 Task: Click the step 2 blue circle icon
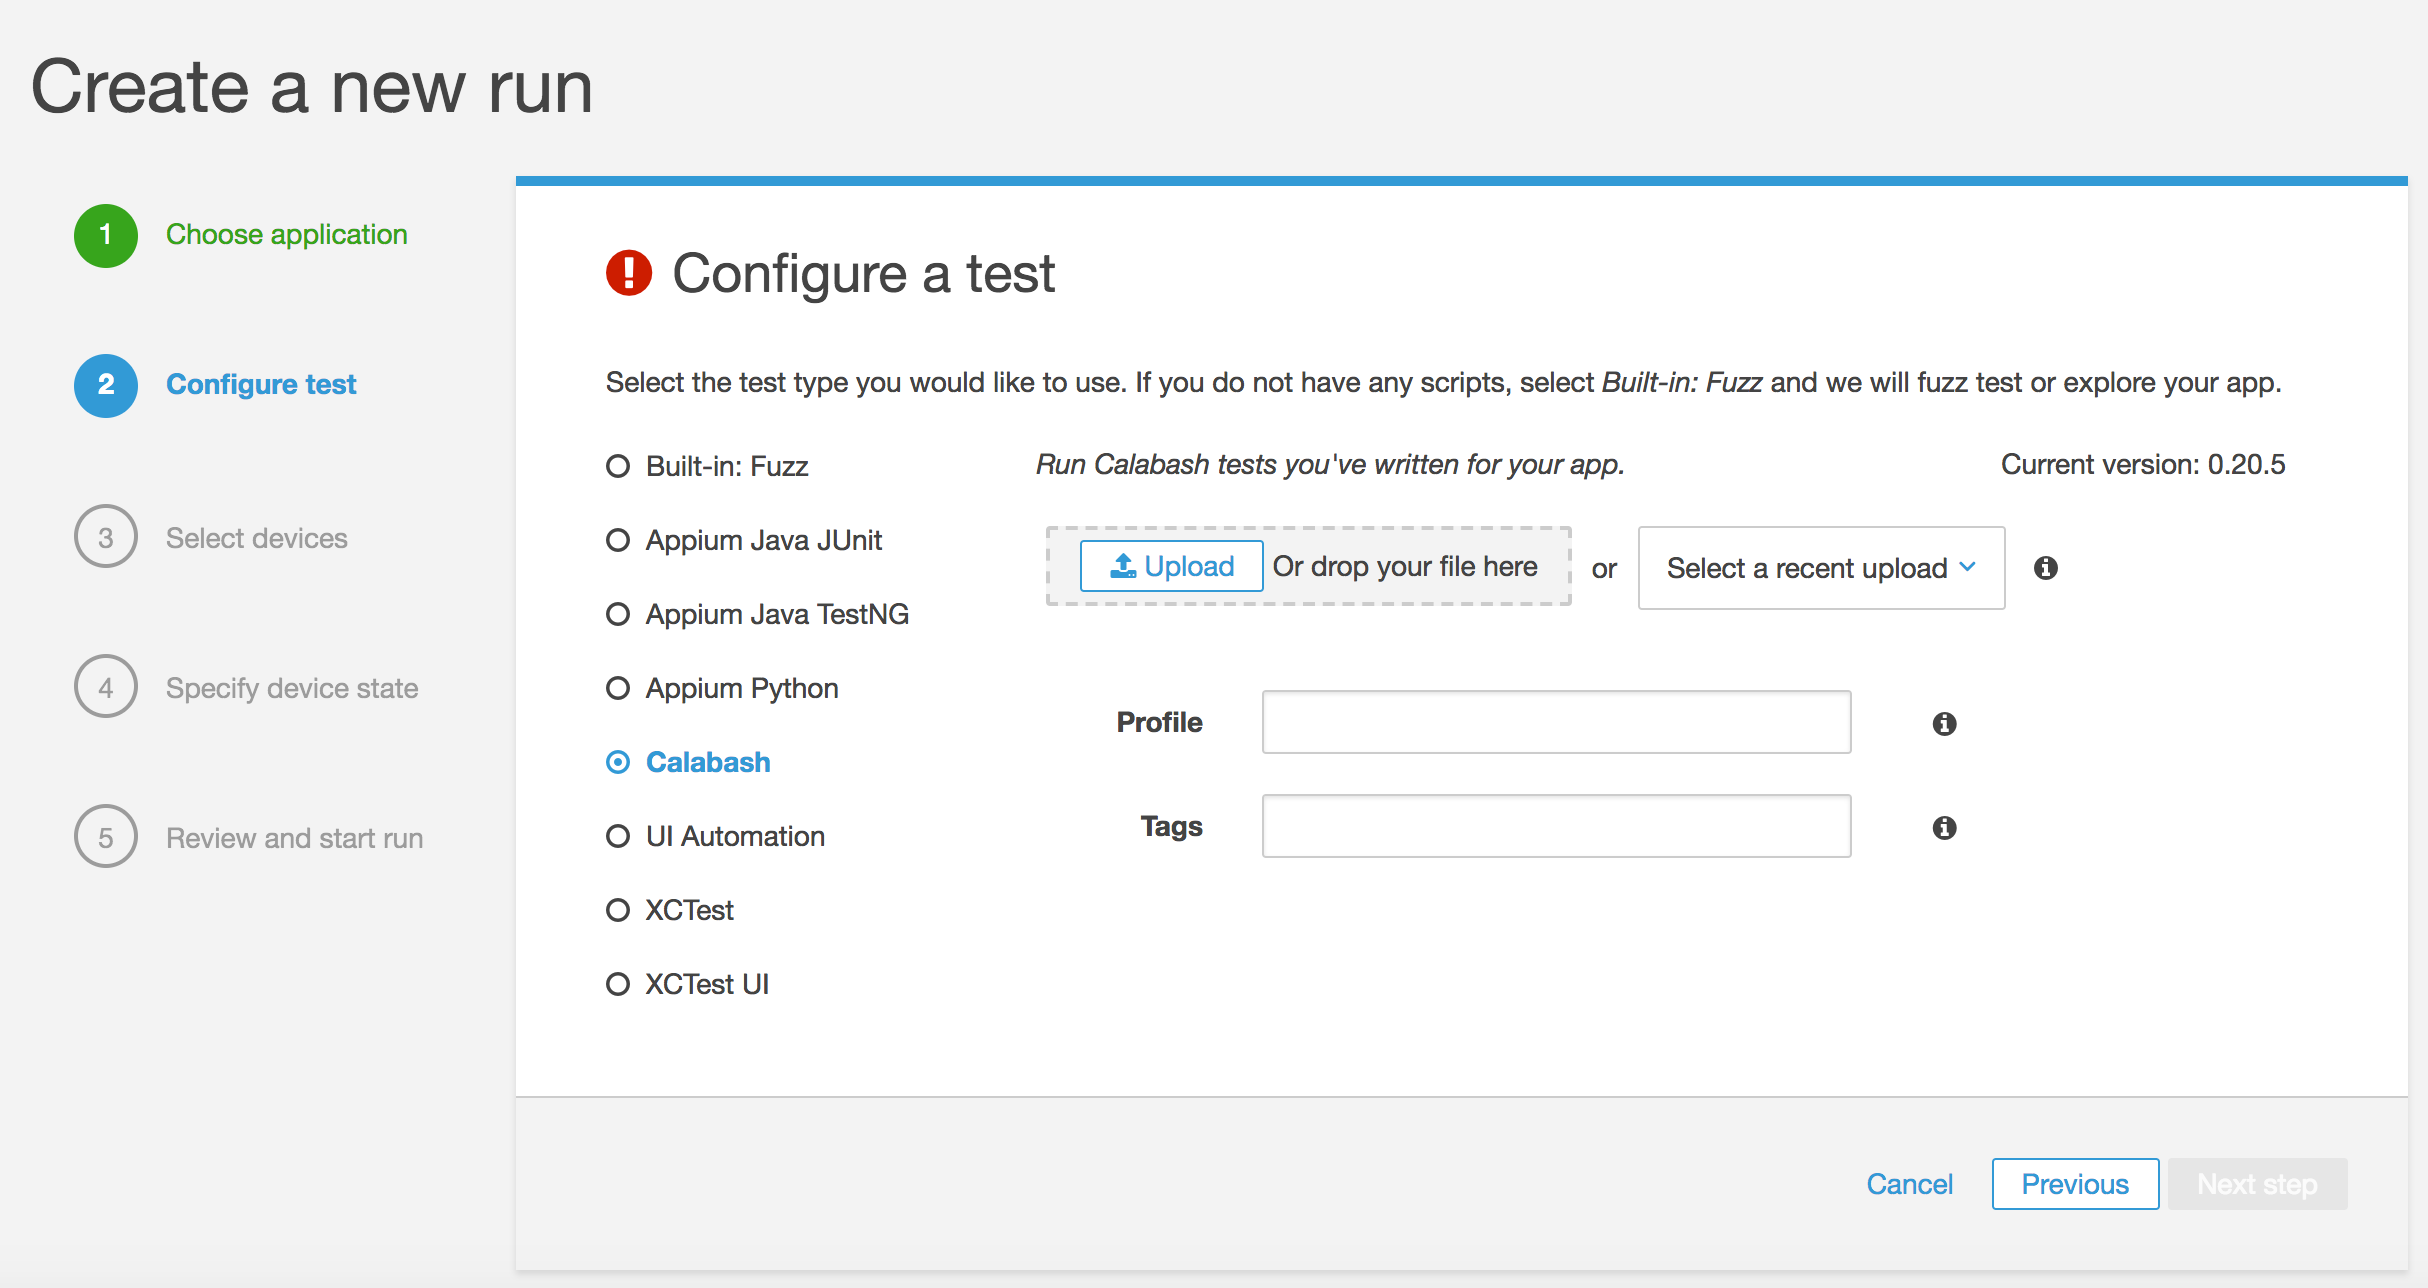point(106,385)
